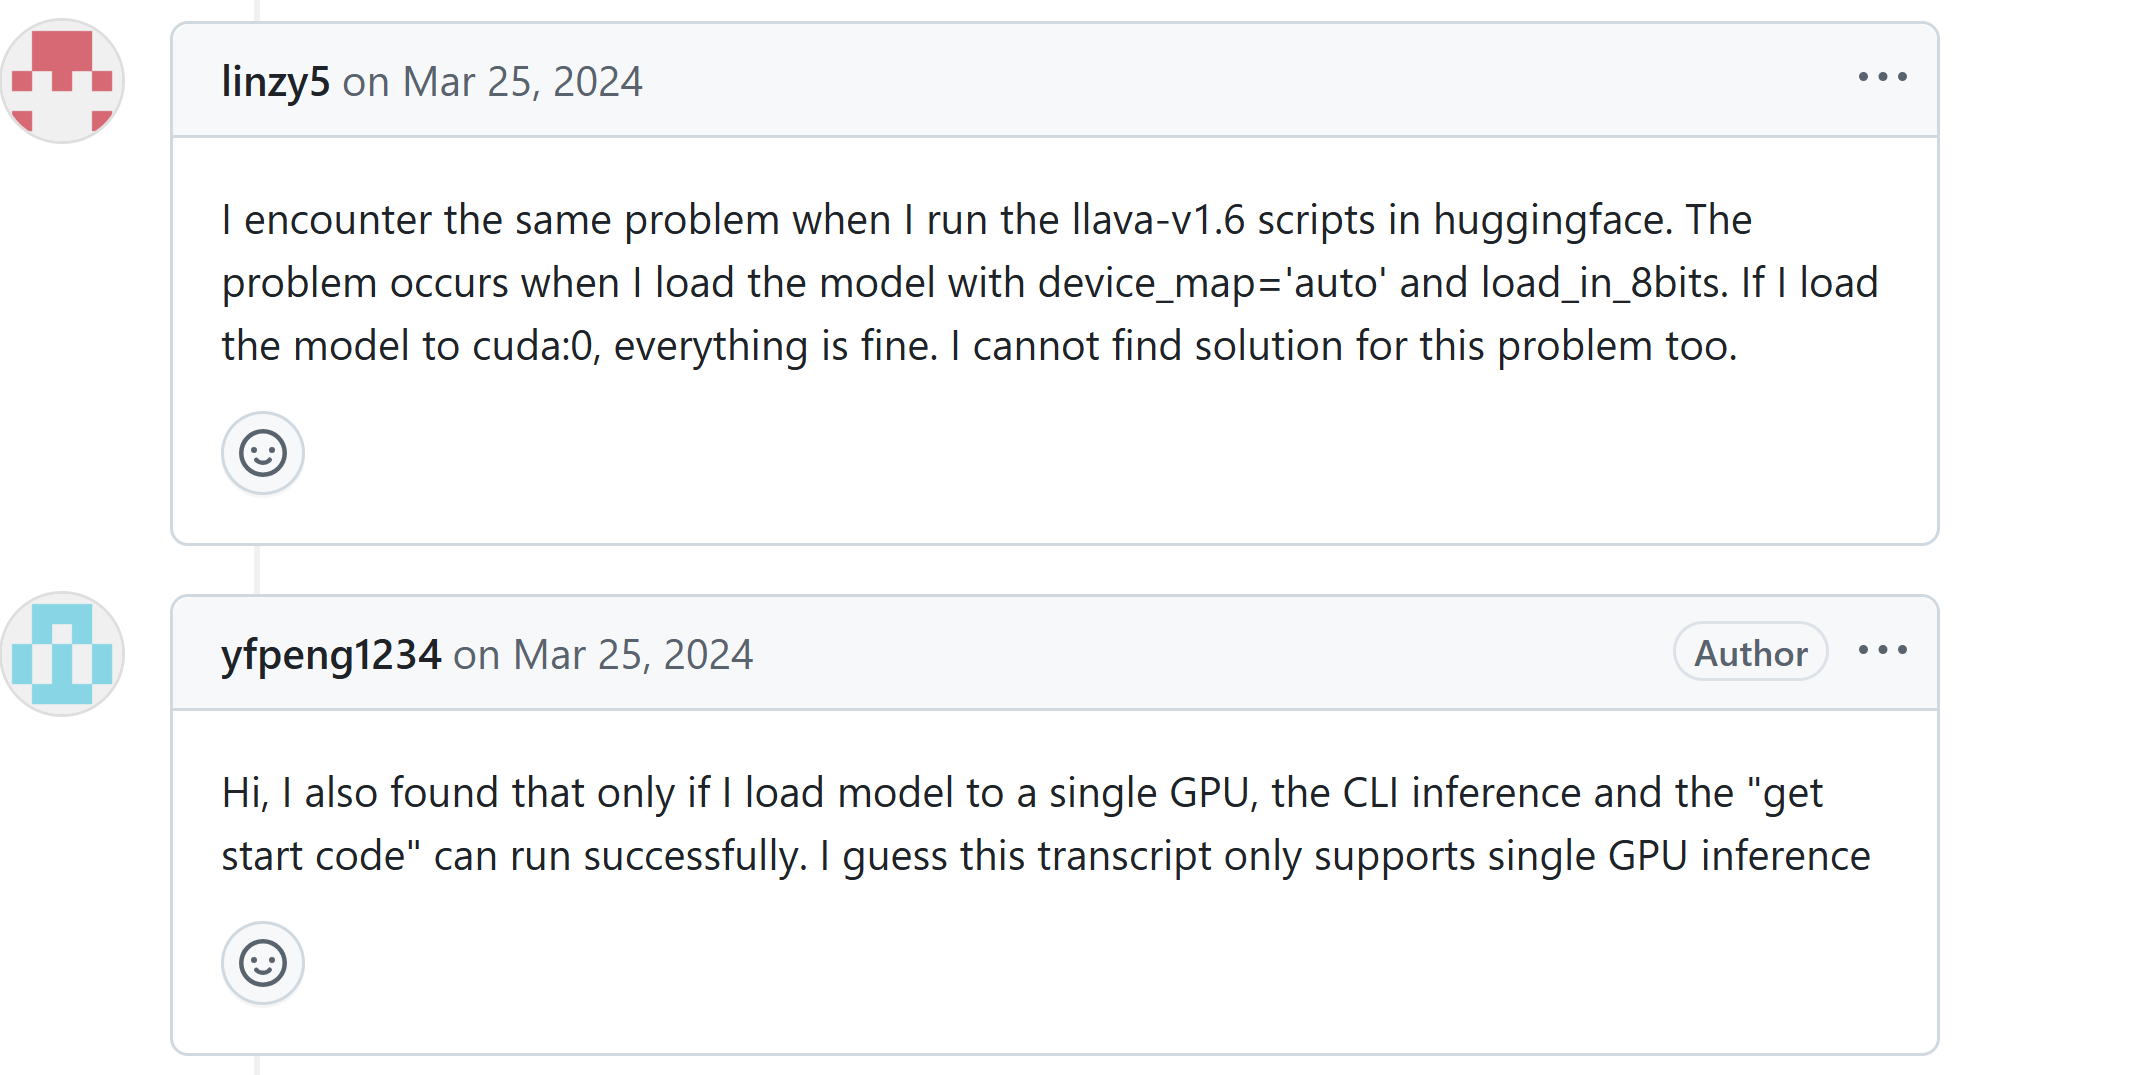Open the smiley reaction picker on linzy5's comment

(x=262, y=453)
